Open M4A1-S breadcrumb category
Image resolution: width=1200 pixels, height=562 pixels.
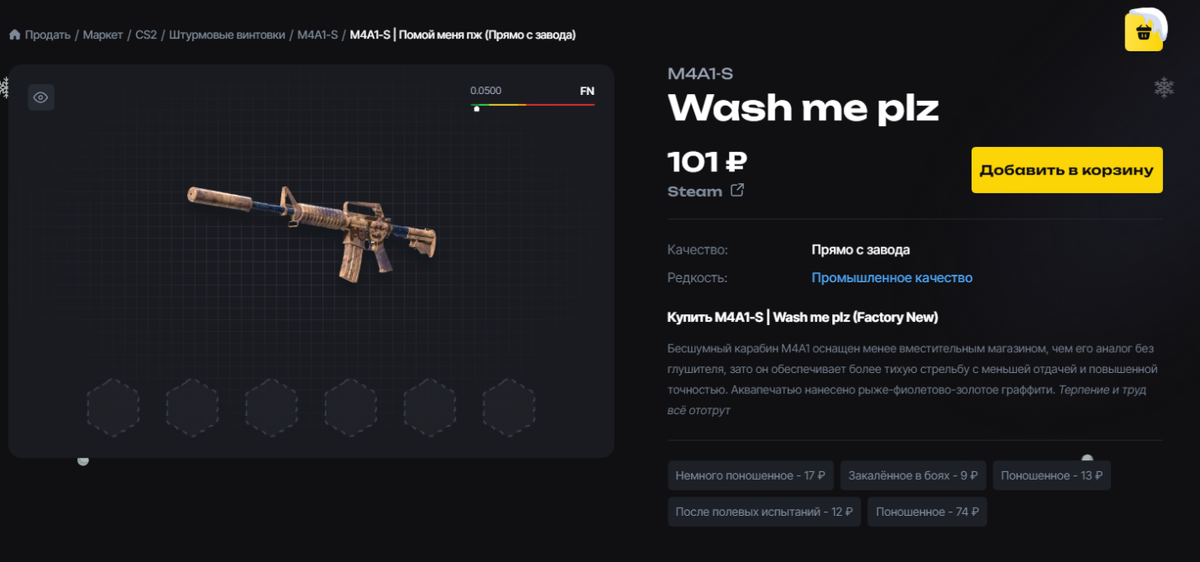pyautogui.click(x=318, y=35)
